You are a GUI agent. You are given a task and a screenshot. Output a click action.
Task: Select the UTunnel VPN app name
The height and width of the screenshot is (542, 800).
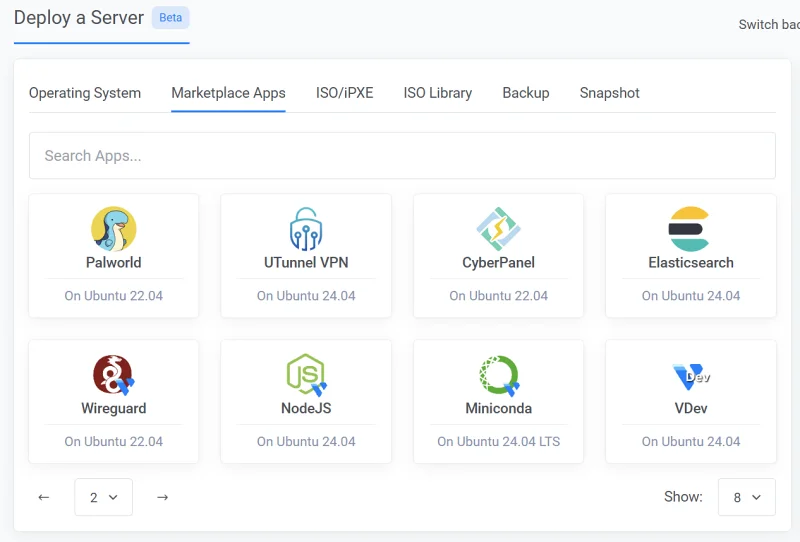coord(306,262)
